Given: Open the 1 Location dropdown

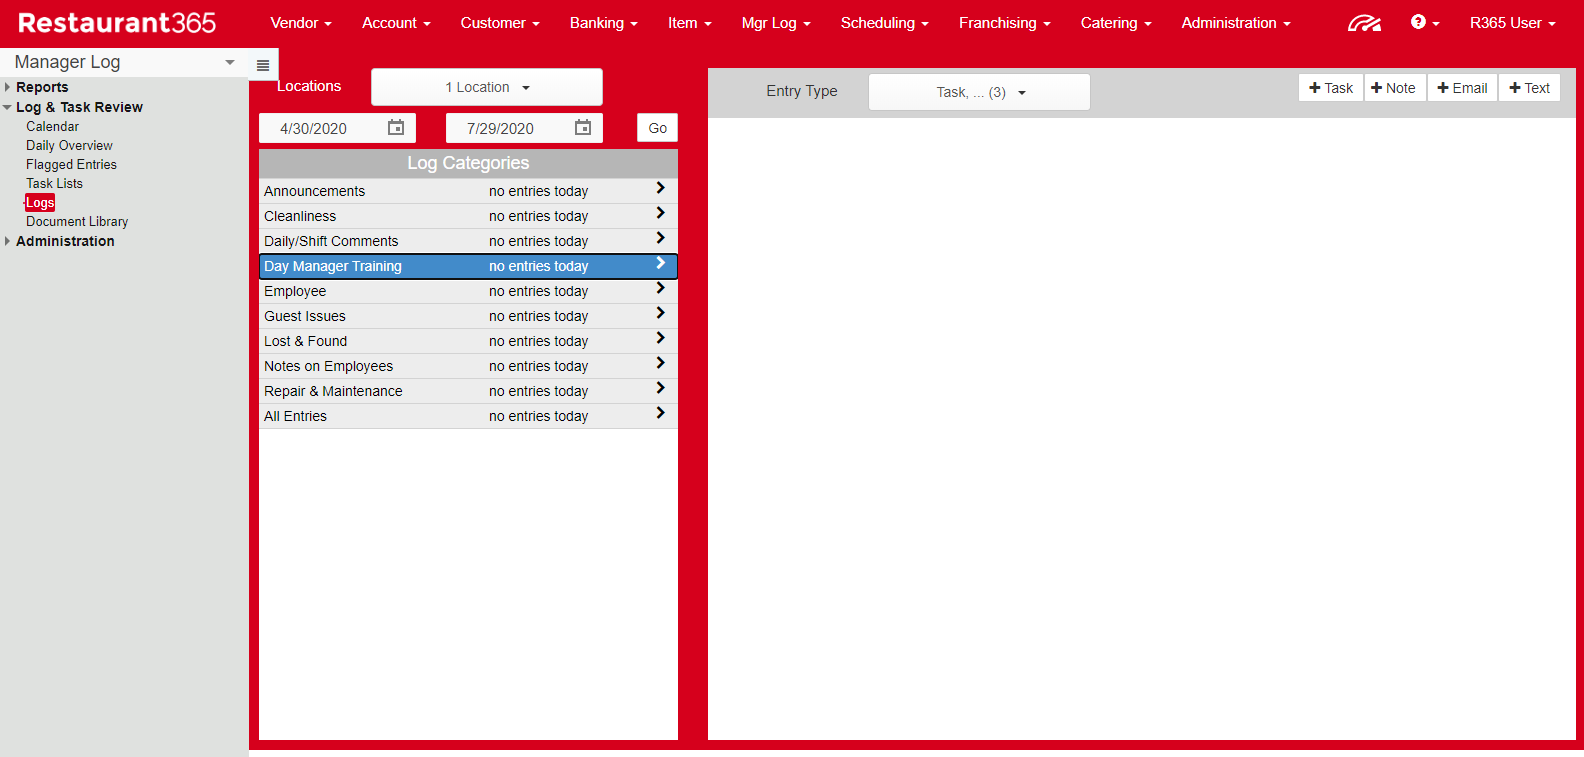Looking at the screenshot, I should pos(487,87).
